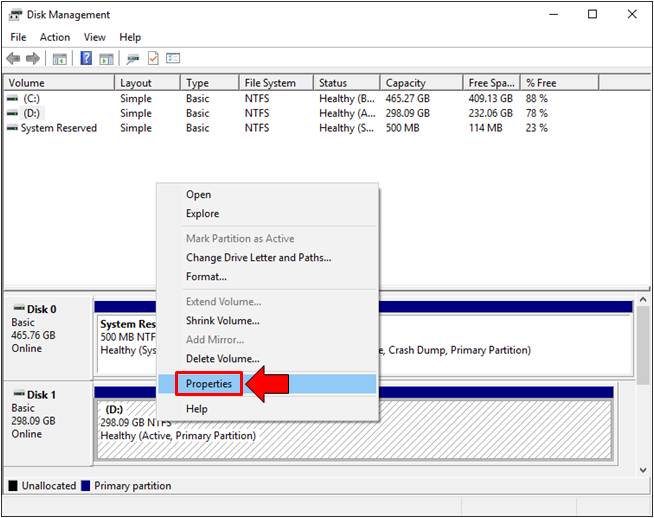Click the drive icon beside System Reserved volume
This screenshot has width=654, height=518.
[x=13, y=128]
